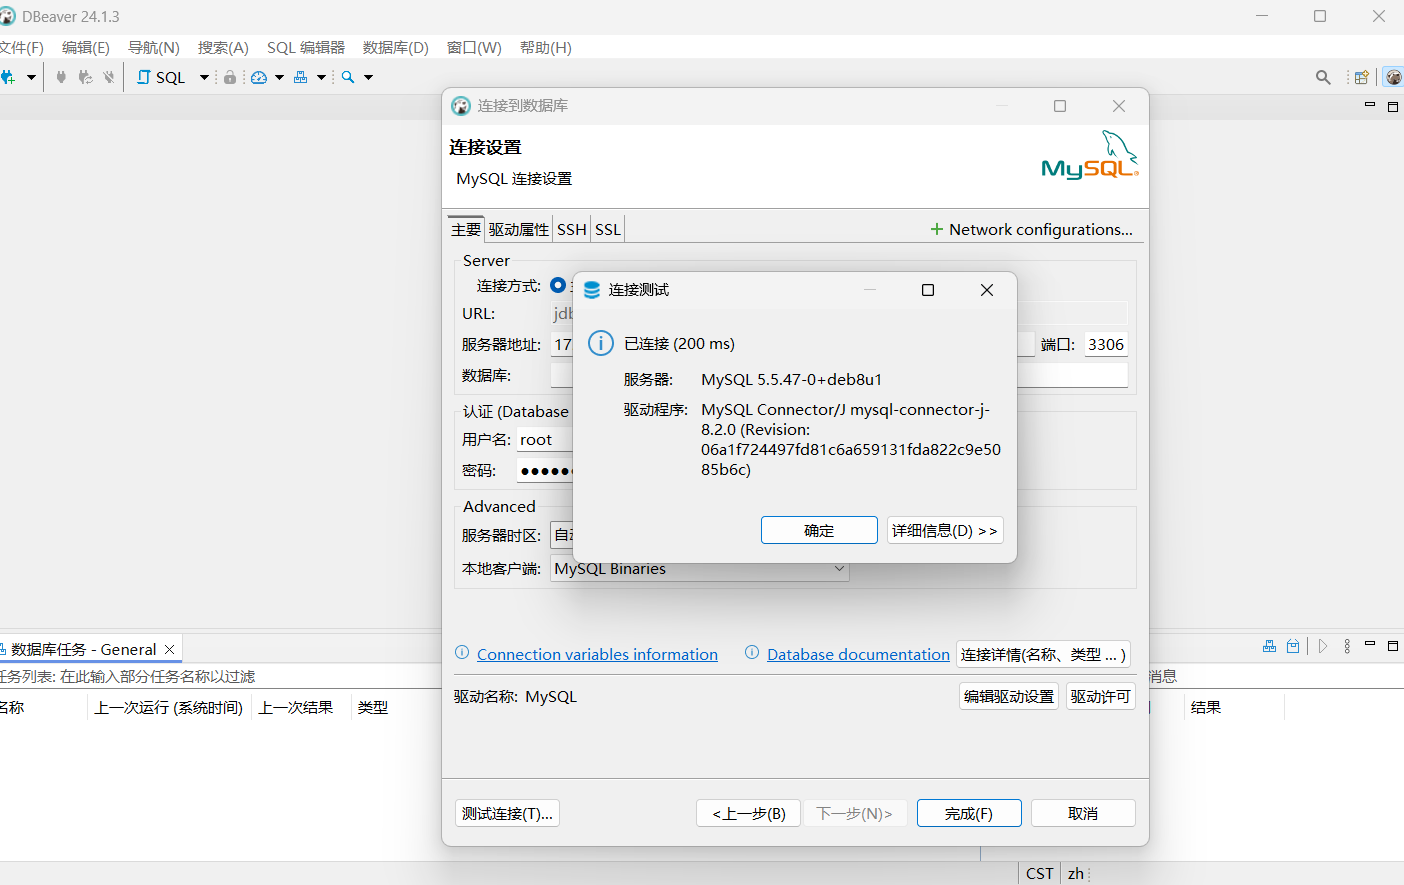Open the dashboard gauge toolbar icon

[x=259, y=77]
